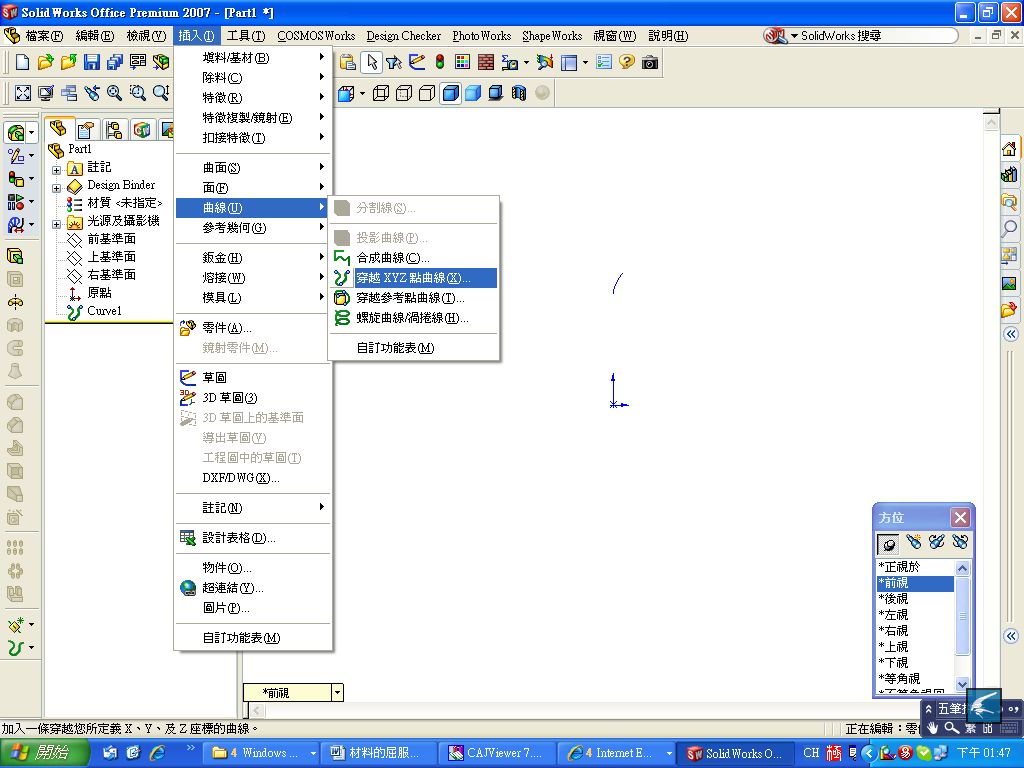This screenshot has width=1024, height=768.
Task: Click the Edit Color palette icon
Action: click(x=462, y=62)
